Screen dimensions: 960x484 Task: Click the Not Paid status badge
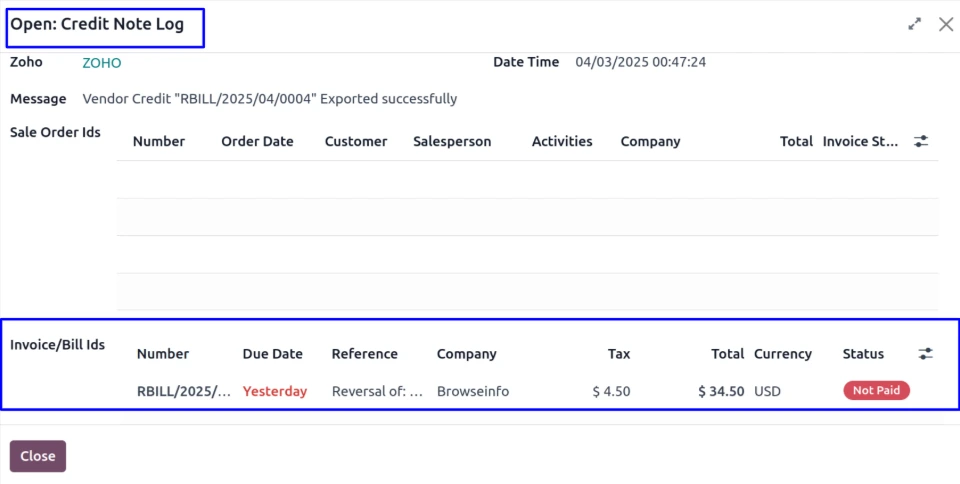[876, 391]
